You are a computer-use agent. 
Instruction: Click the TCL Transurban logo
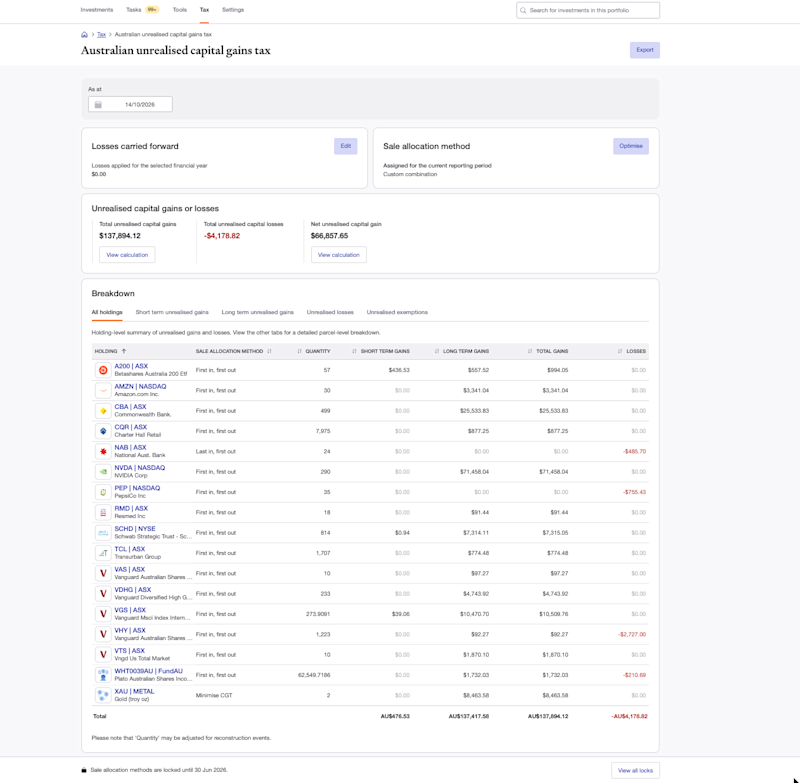(103, 553)
